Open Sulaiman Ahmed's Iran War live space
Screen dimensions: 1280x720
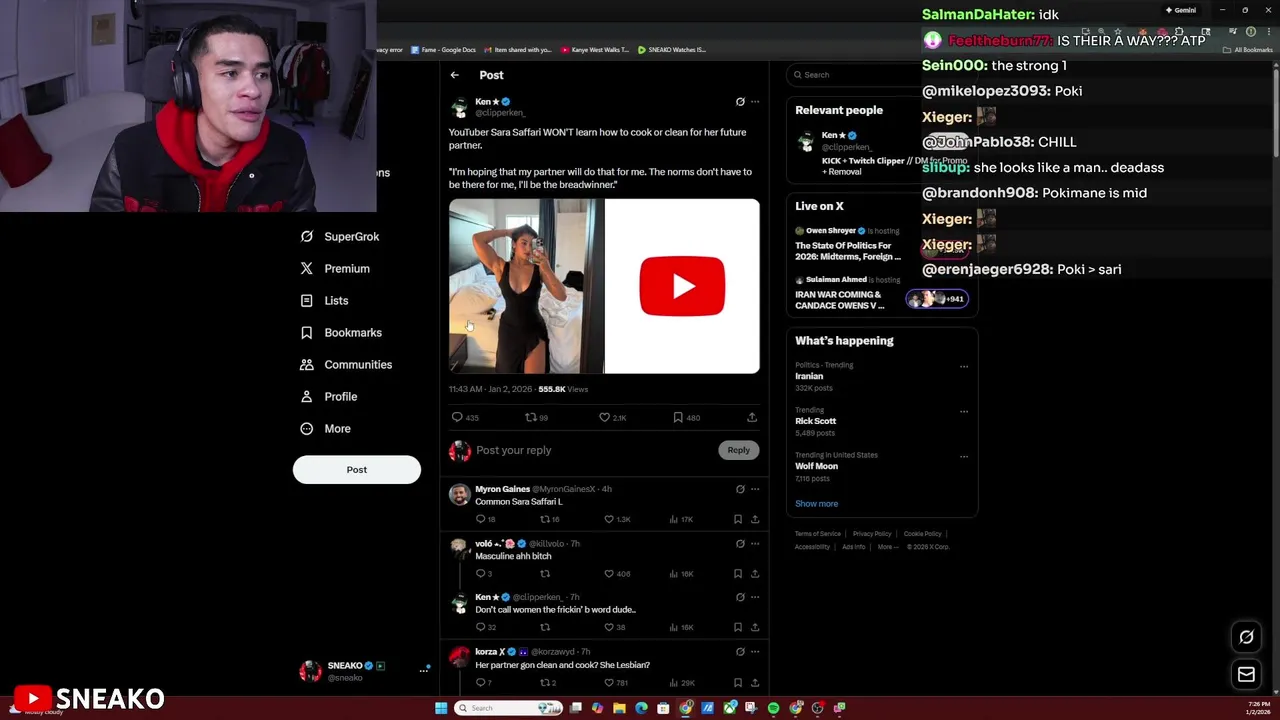click(x=840, y=300)
